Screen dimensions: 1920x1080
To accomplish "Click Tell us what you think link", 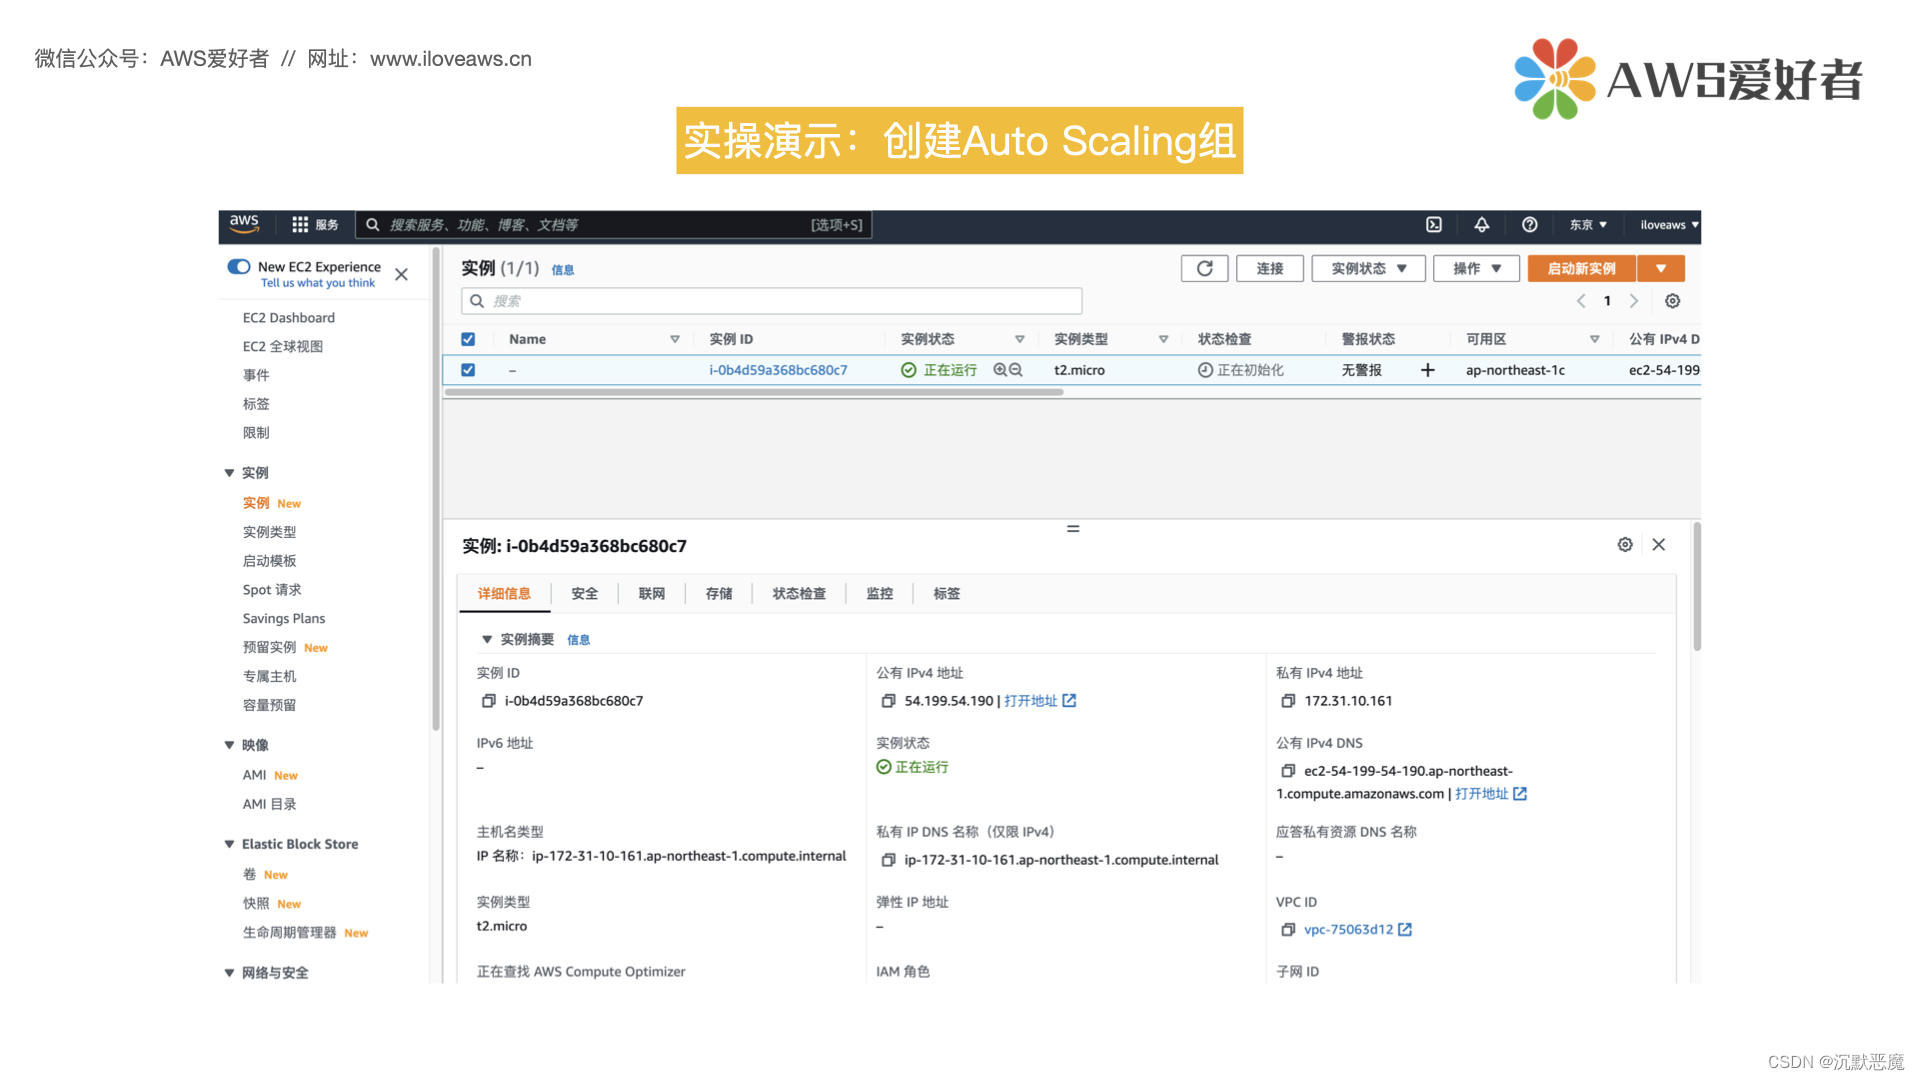I will [x=318, y=283].
